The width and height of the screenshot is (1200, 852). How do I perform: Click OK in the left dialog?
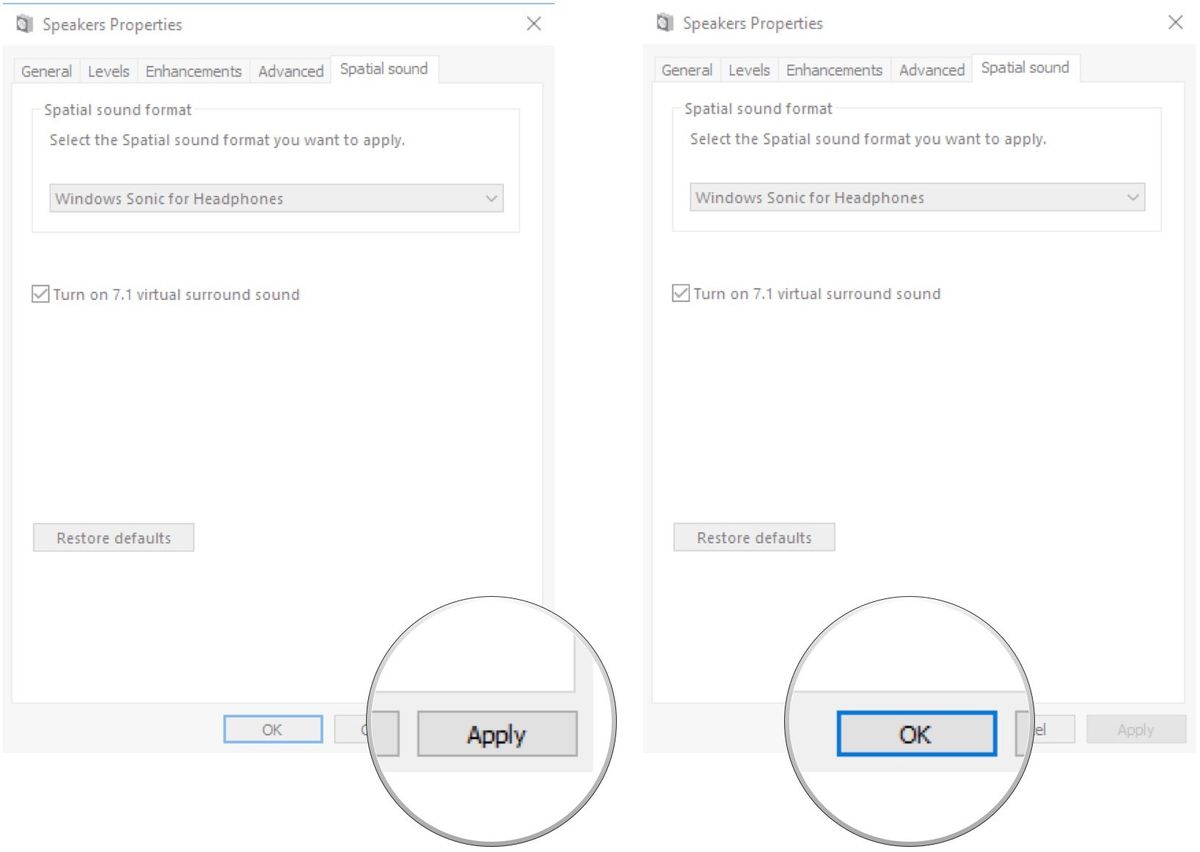pos(272,729)
